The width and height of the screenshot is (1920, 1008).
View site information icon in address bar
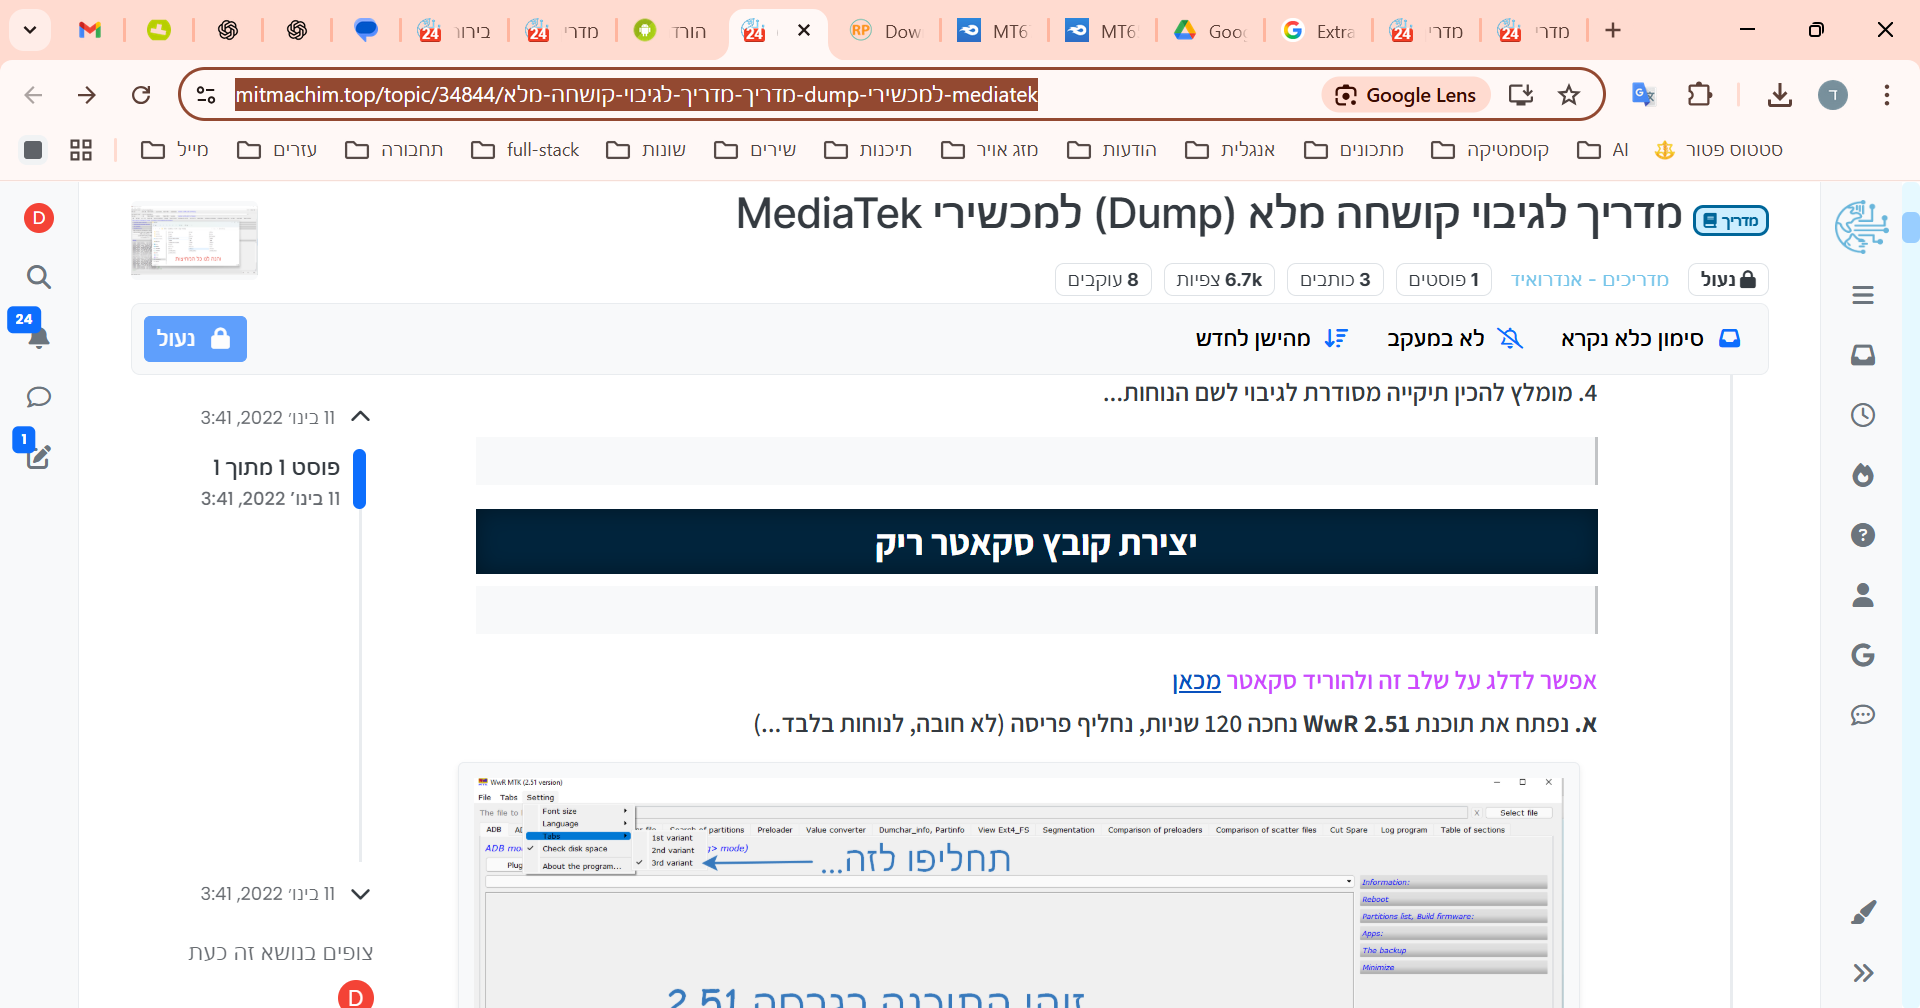click(206, 95)
